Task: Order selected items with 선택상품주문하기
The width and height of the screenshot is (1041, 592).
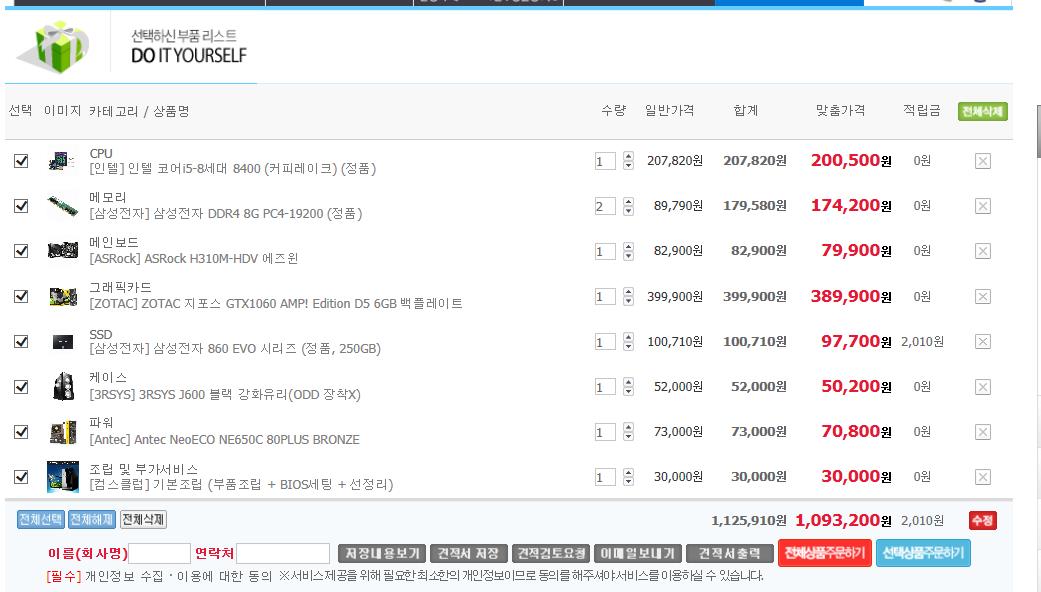Action: click(923, 554)
